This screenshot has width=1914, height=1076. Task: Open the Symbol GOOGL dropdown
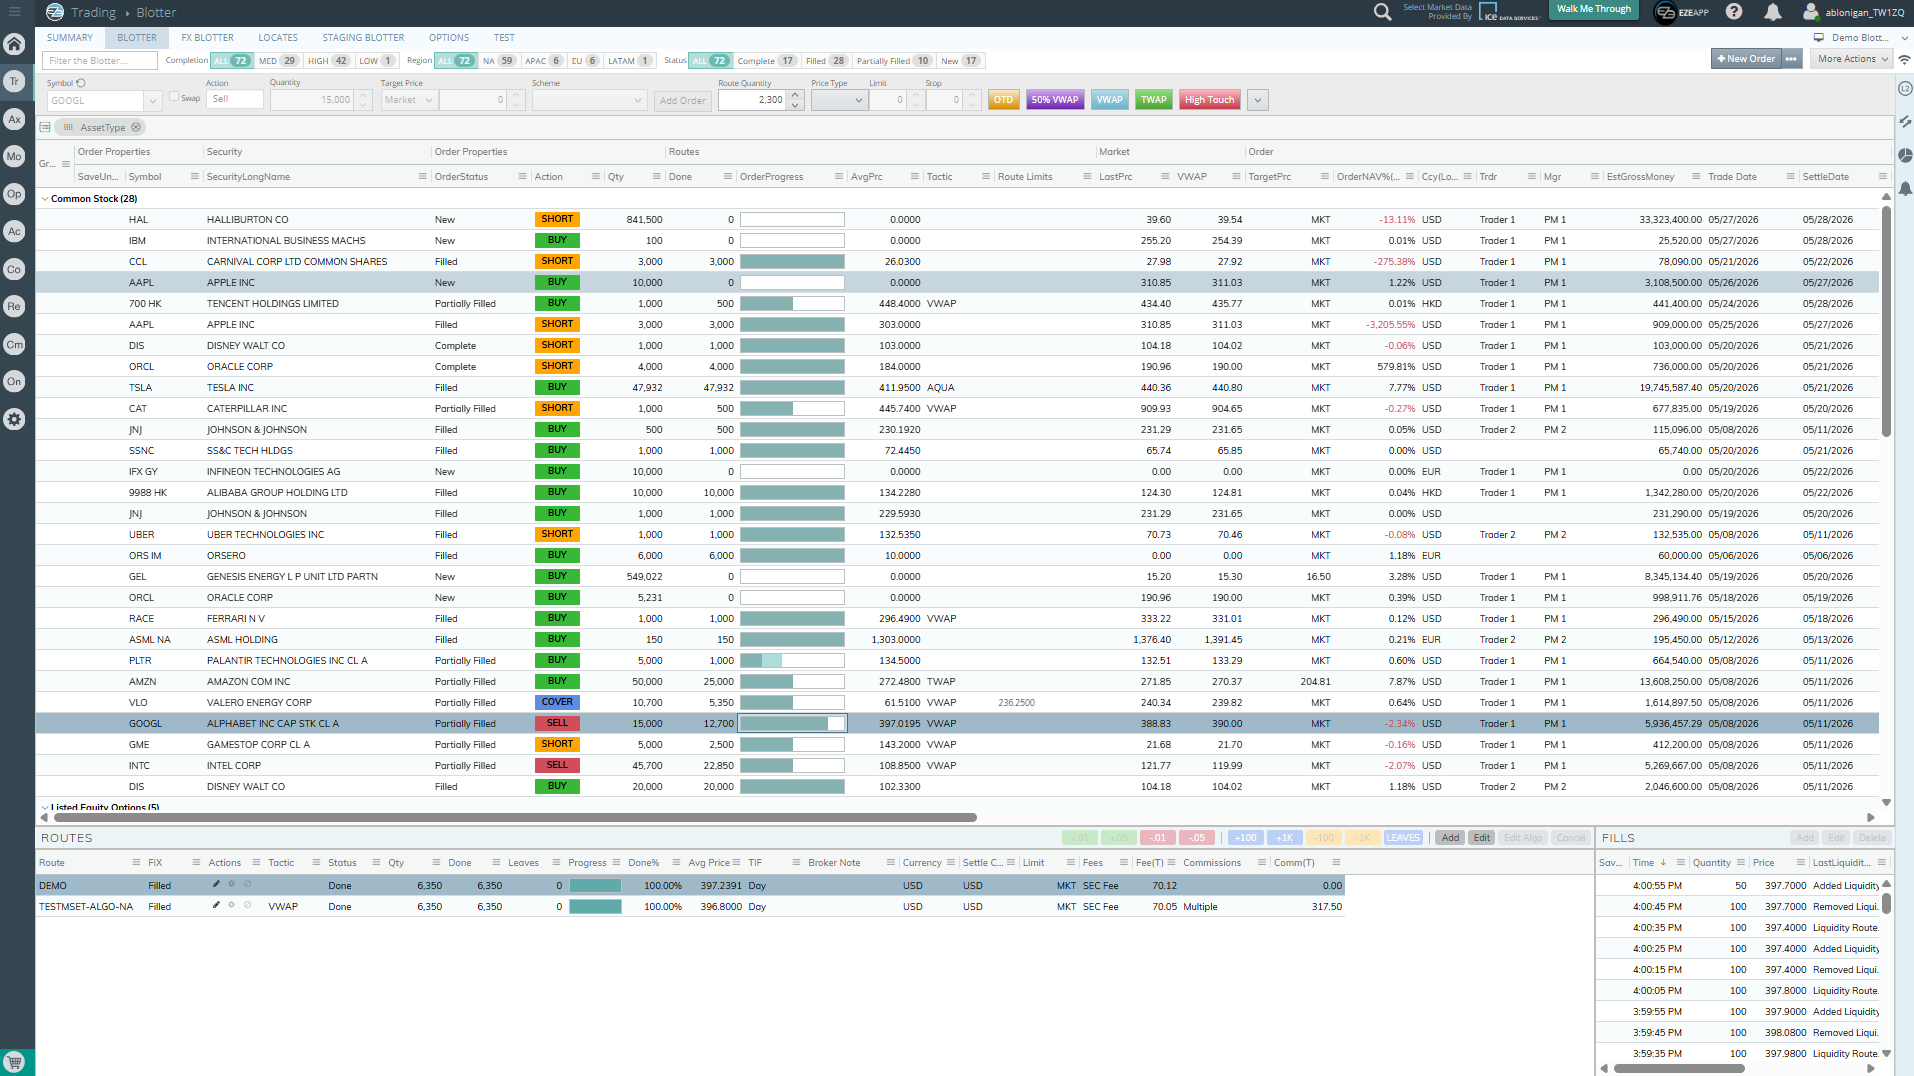tap(152, 101)
